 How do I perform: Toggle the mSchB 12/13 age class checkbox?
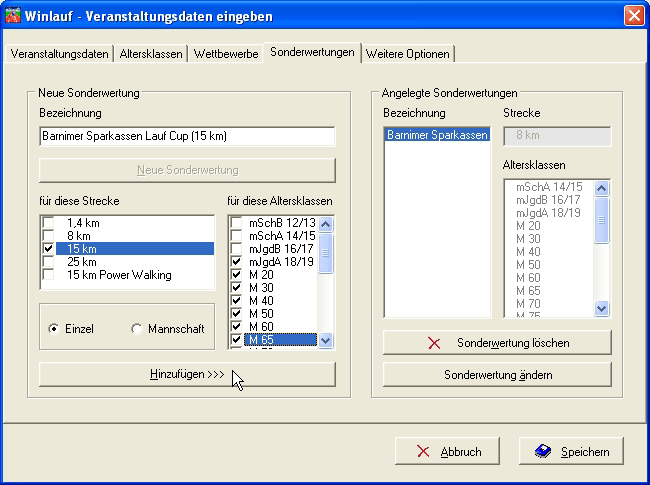236,222
